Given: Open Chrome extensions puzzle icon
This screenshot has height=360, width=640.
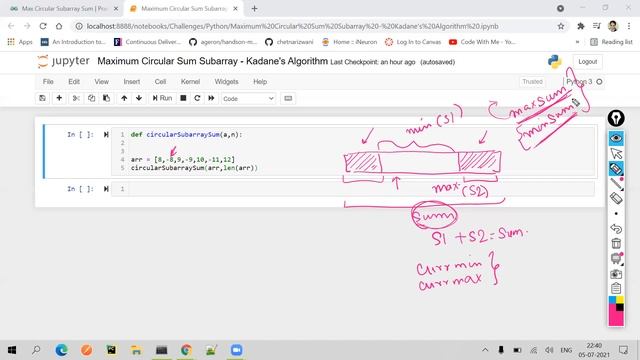Looking at the screenshot, I should 580,26.
